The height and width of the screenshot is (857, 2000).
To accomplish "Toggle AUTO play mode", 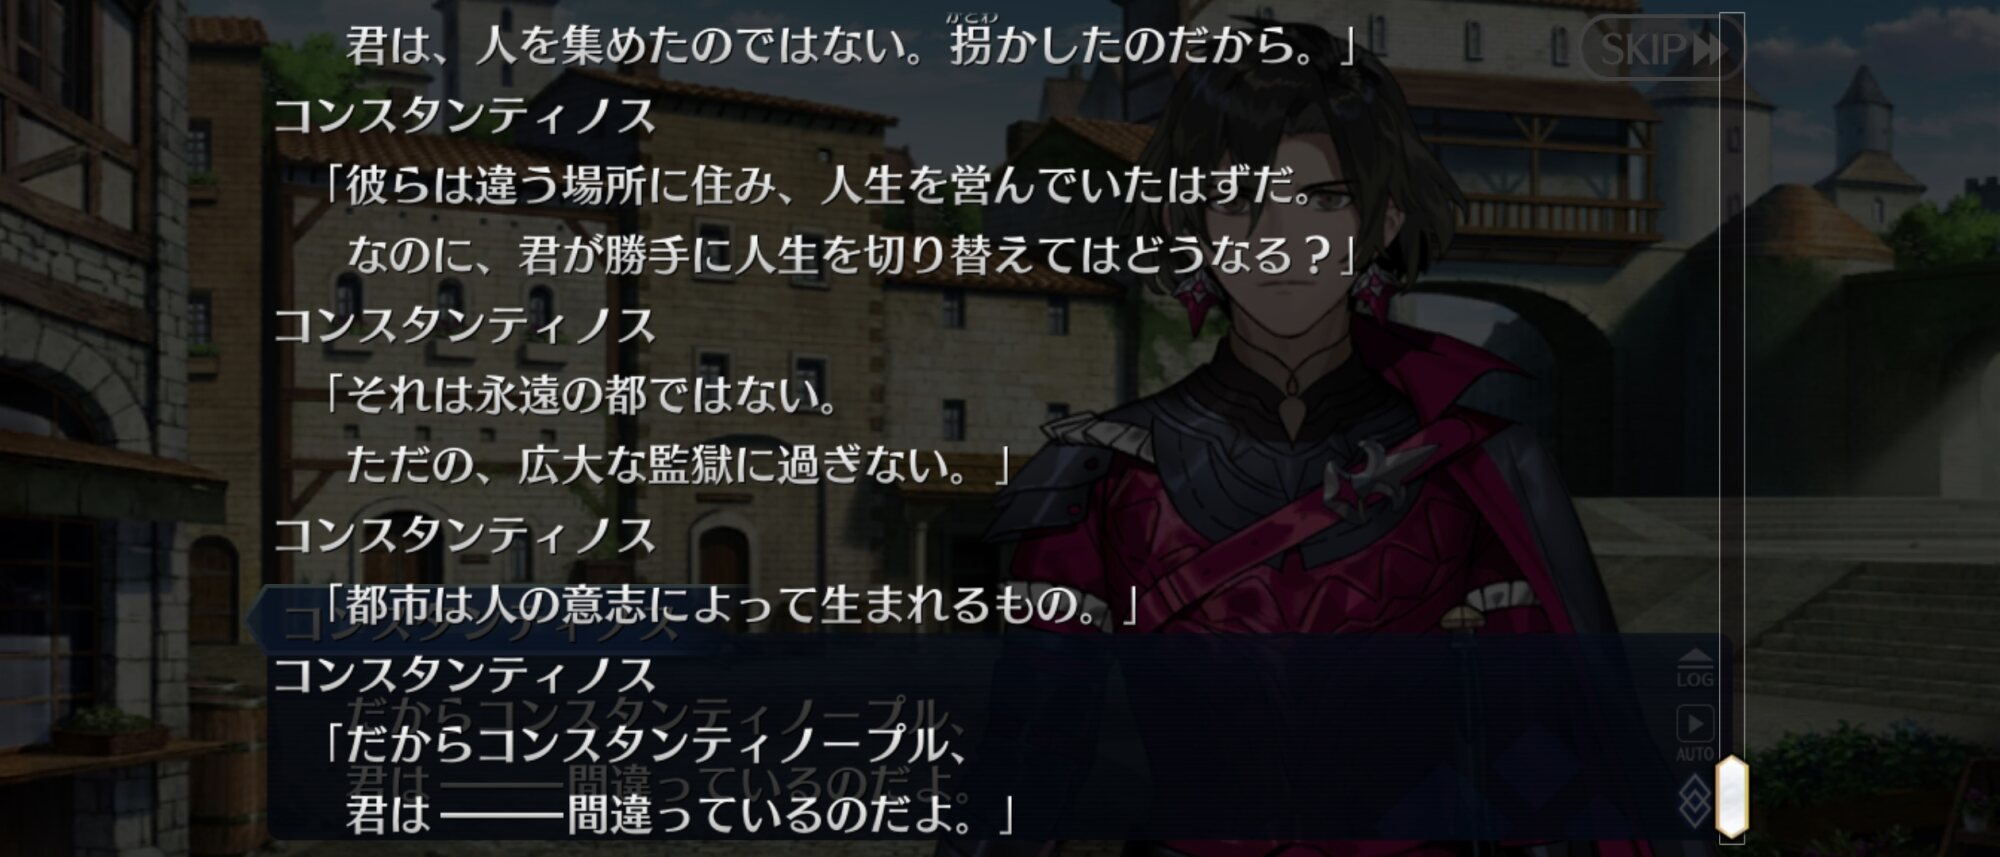I will point(1695,733).
